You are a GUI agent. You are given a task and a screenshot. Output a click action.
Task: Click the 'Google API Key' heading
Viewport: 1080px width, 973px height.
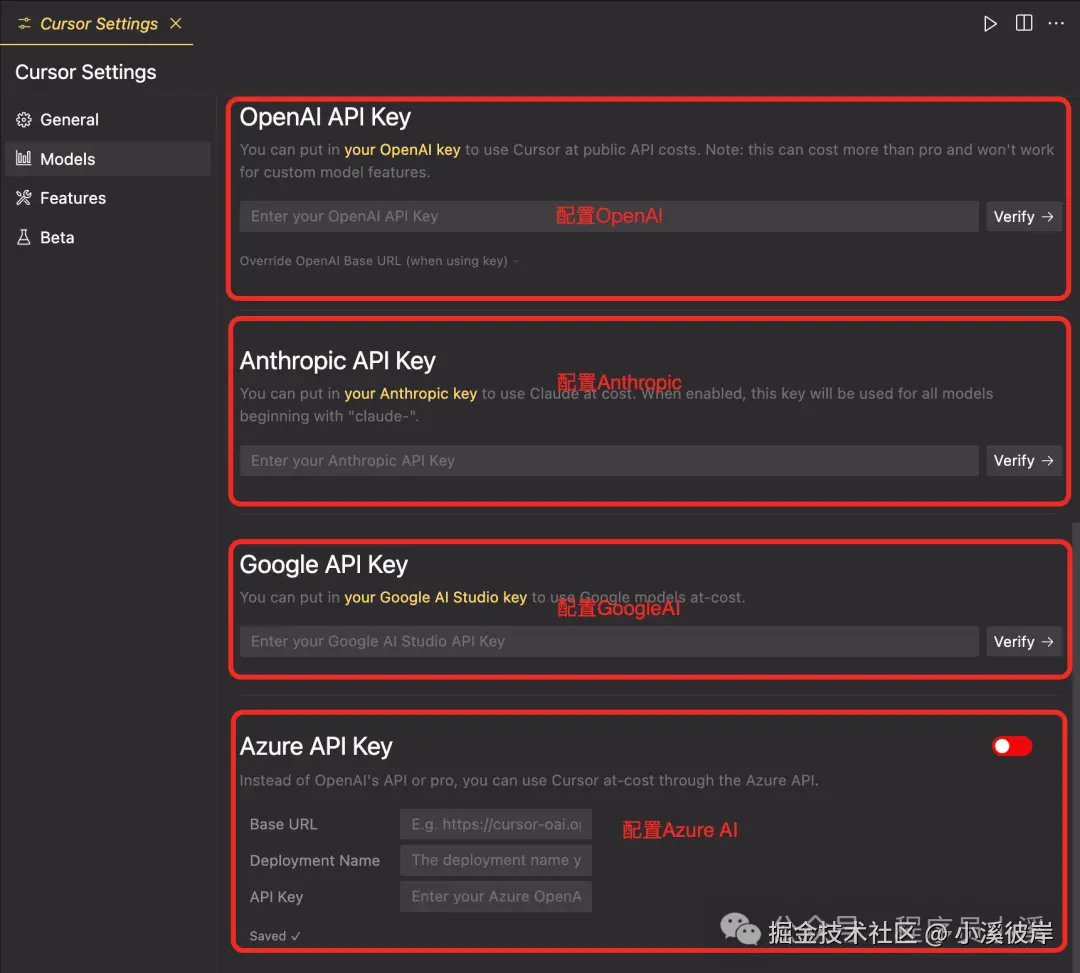point(324,565)
